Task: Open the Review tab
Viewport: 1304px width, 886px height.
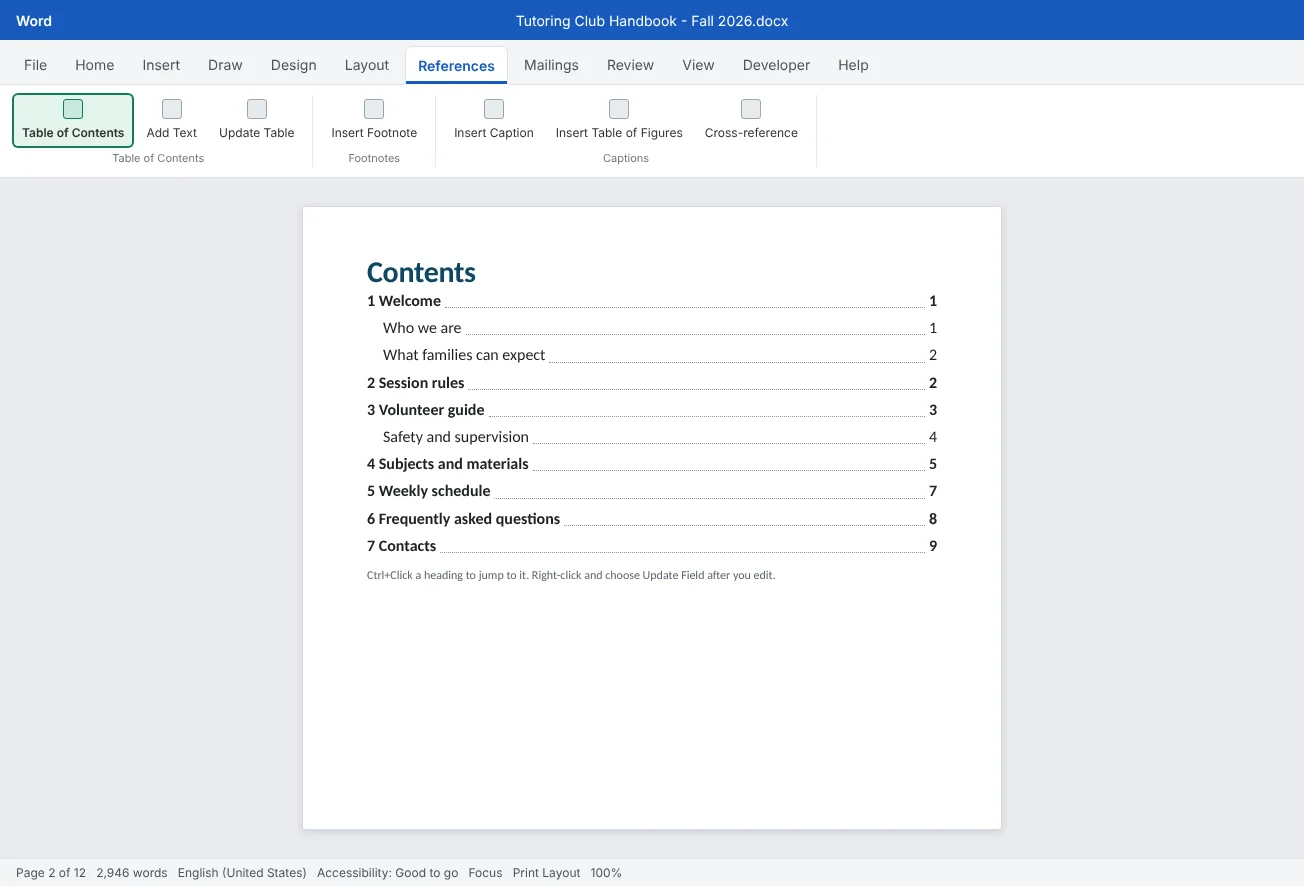Action: tap(630, 65)
